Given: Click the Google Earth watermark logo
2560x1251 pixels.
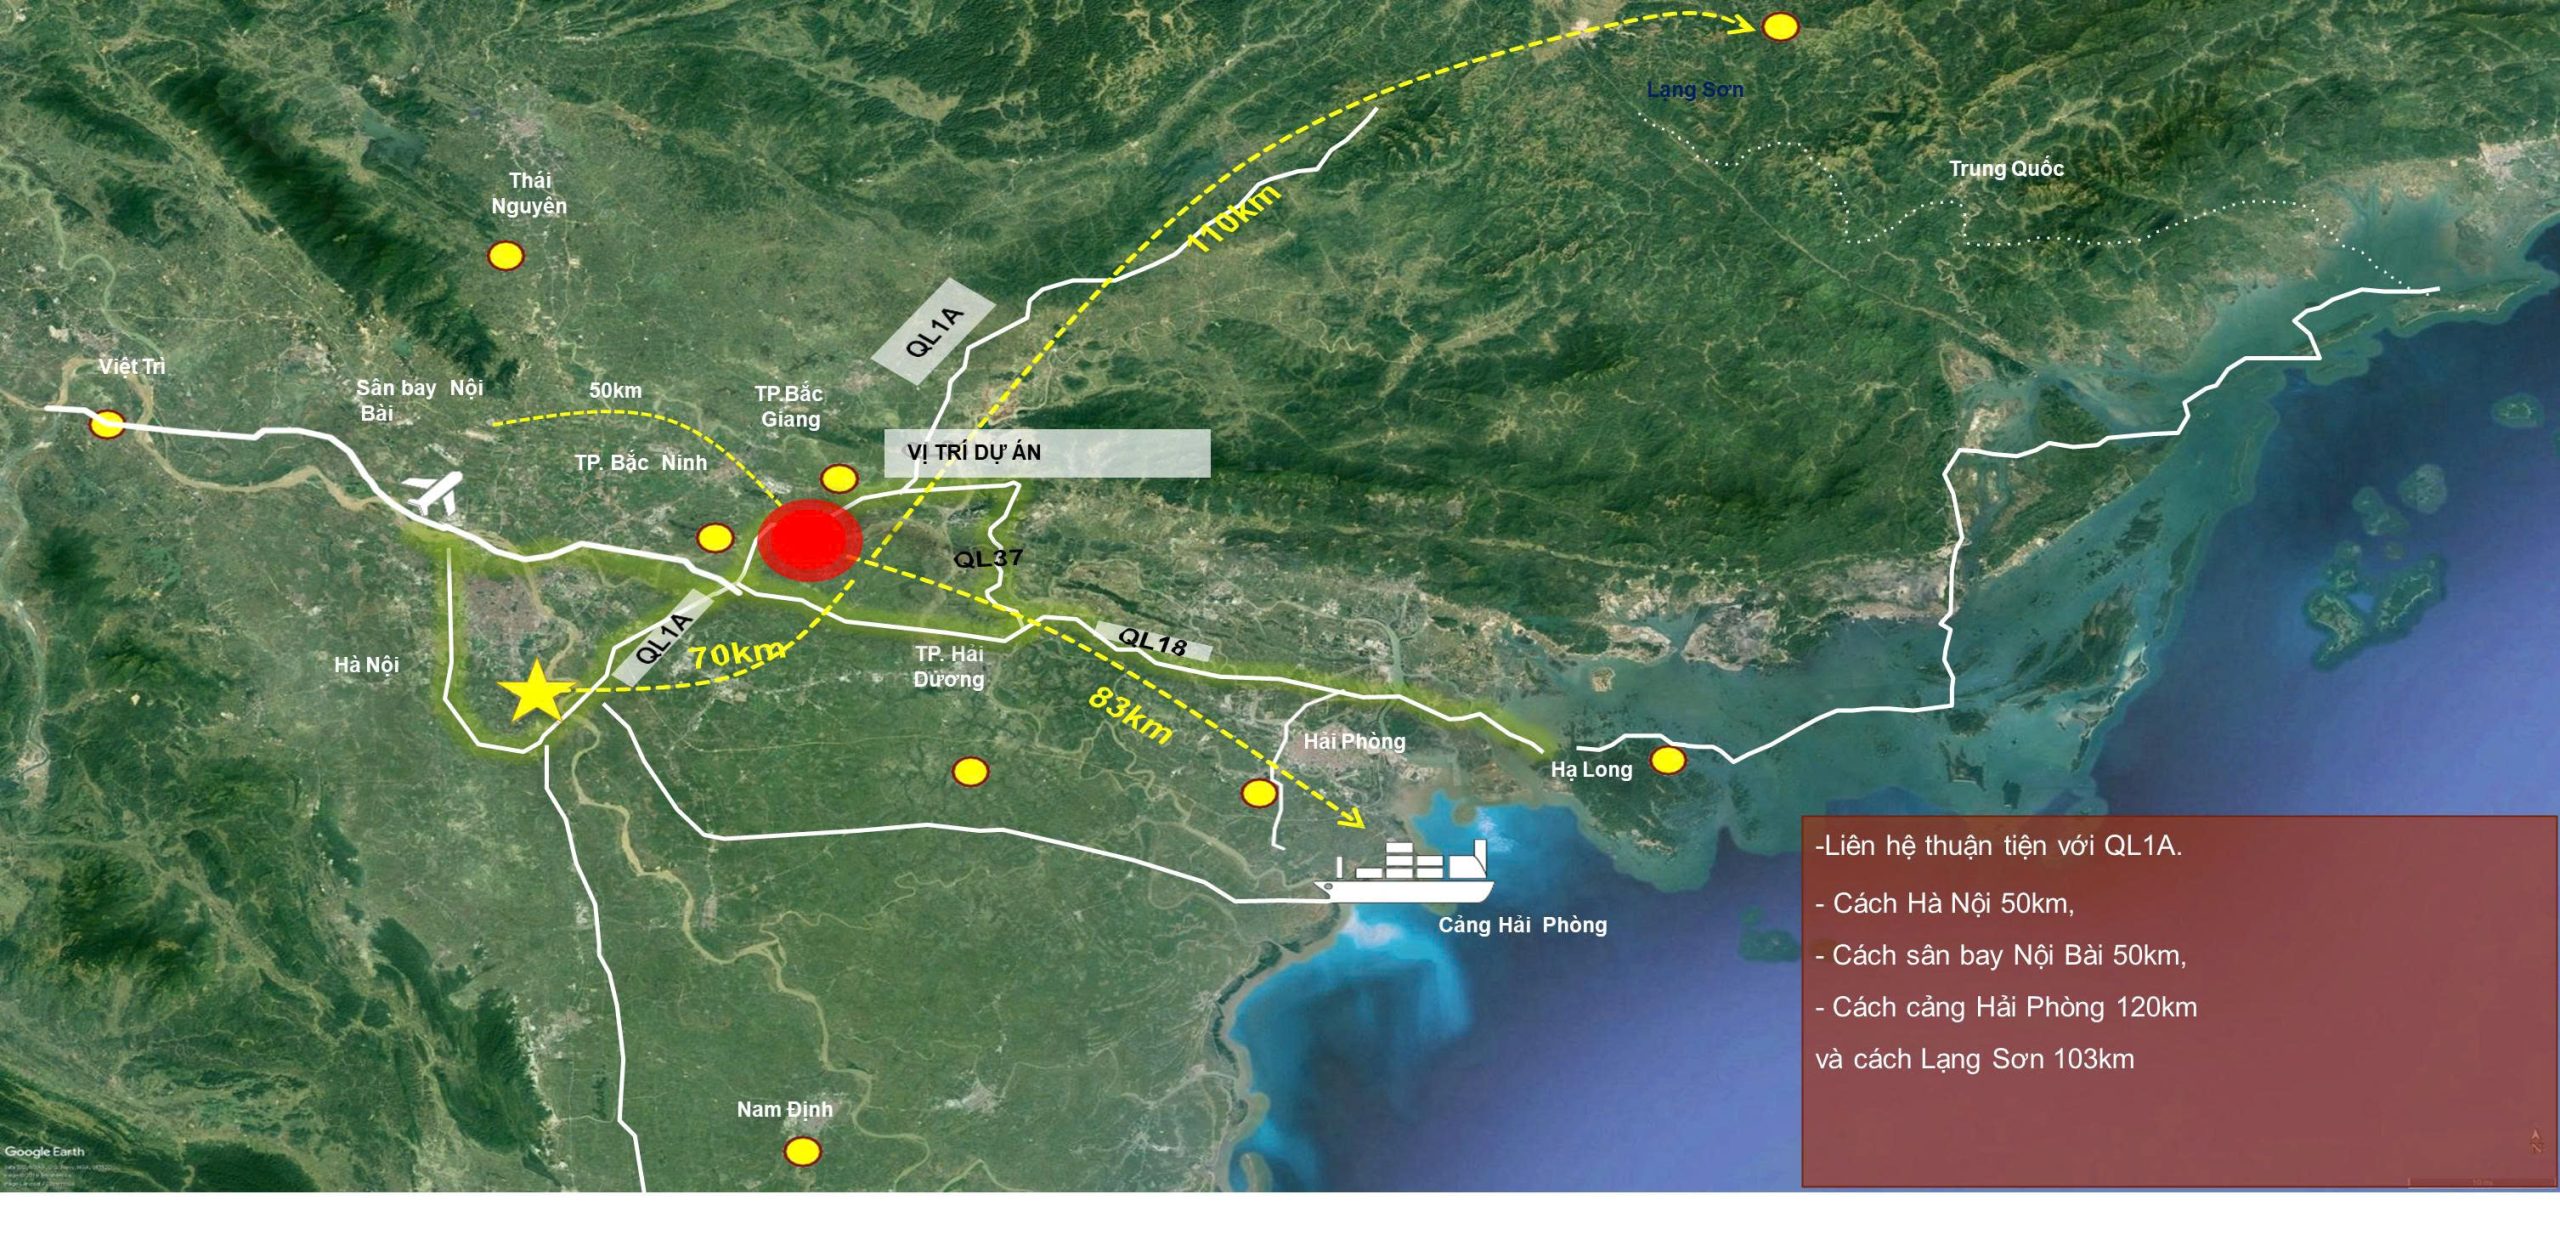Looking at the screenshot, I should (x=45, y=1151).
